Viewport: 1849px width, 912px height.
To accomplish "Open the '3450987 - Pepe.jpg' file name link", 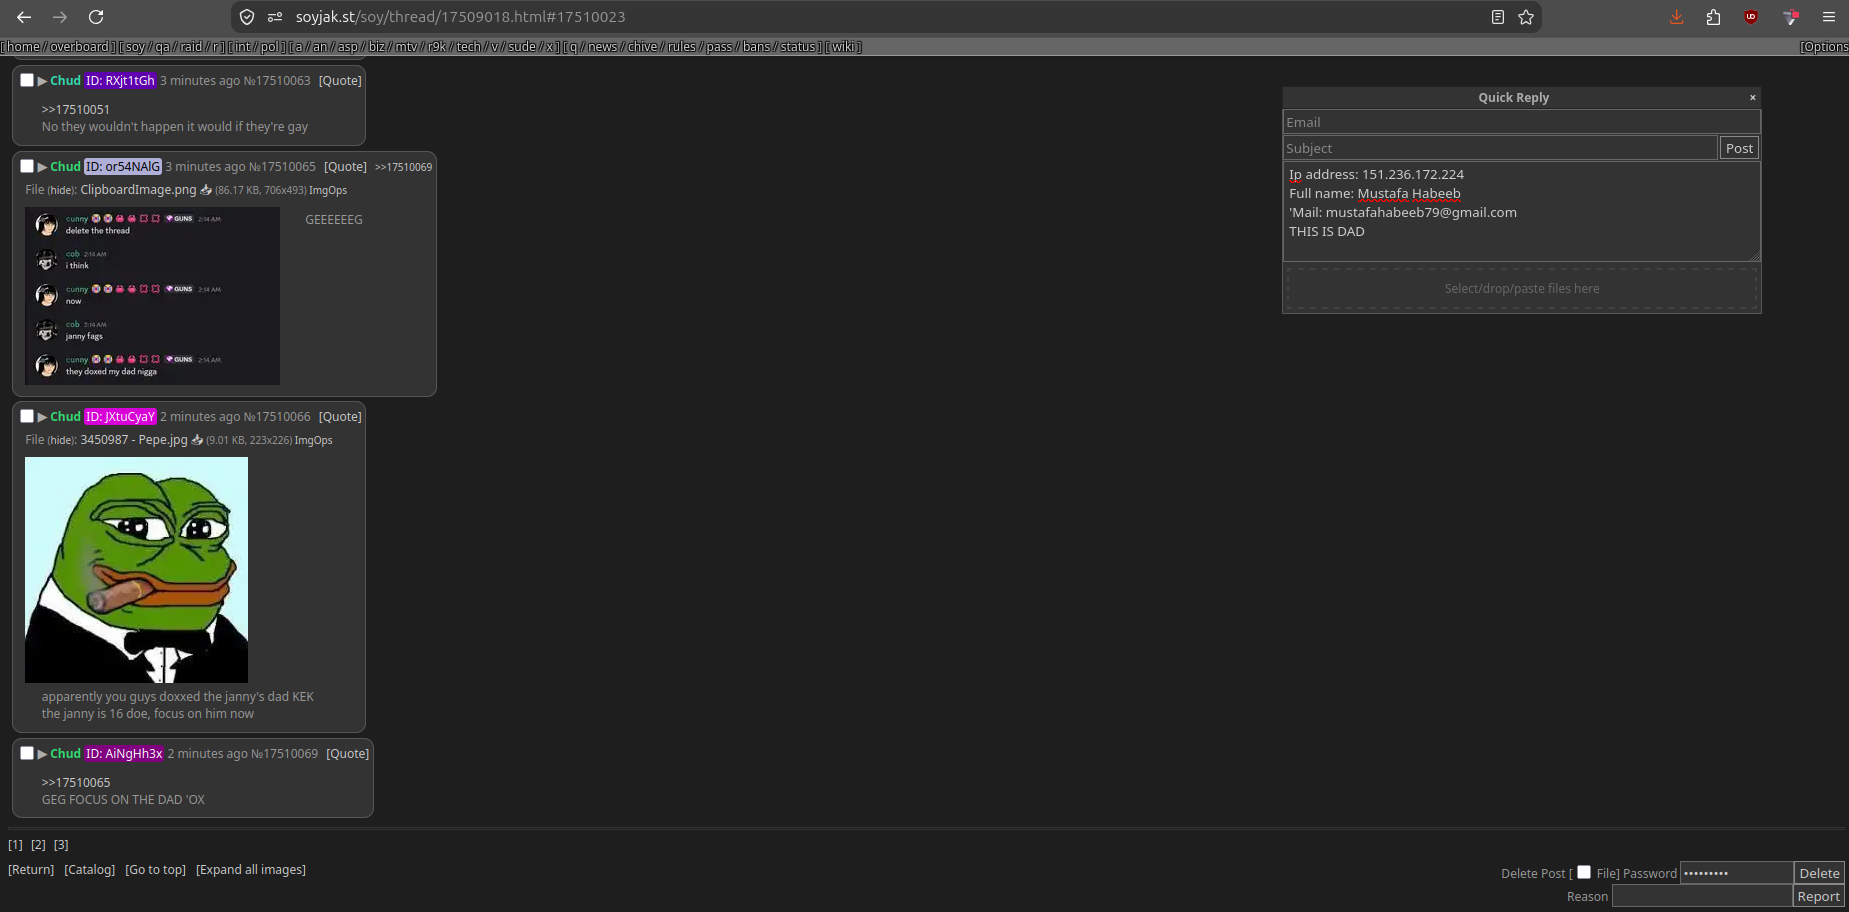I will [134, 440].
